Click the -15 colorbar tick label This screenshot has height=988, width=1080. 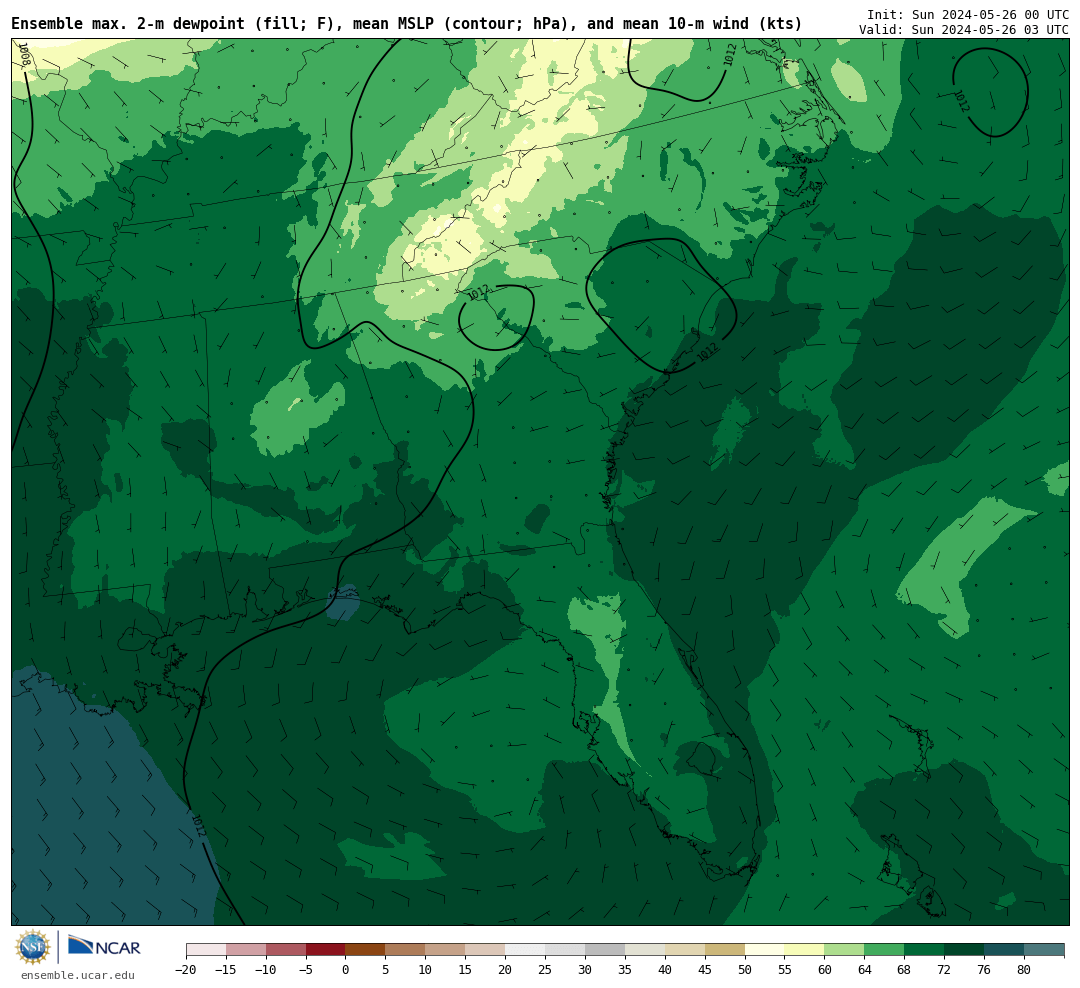click(x=226, y=970)
